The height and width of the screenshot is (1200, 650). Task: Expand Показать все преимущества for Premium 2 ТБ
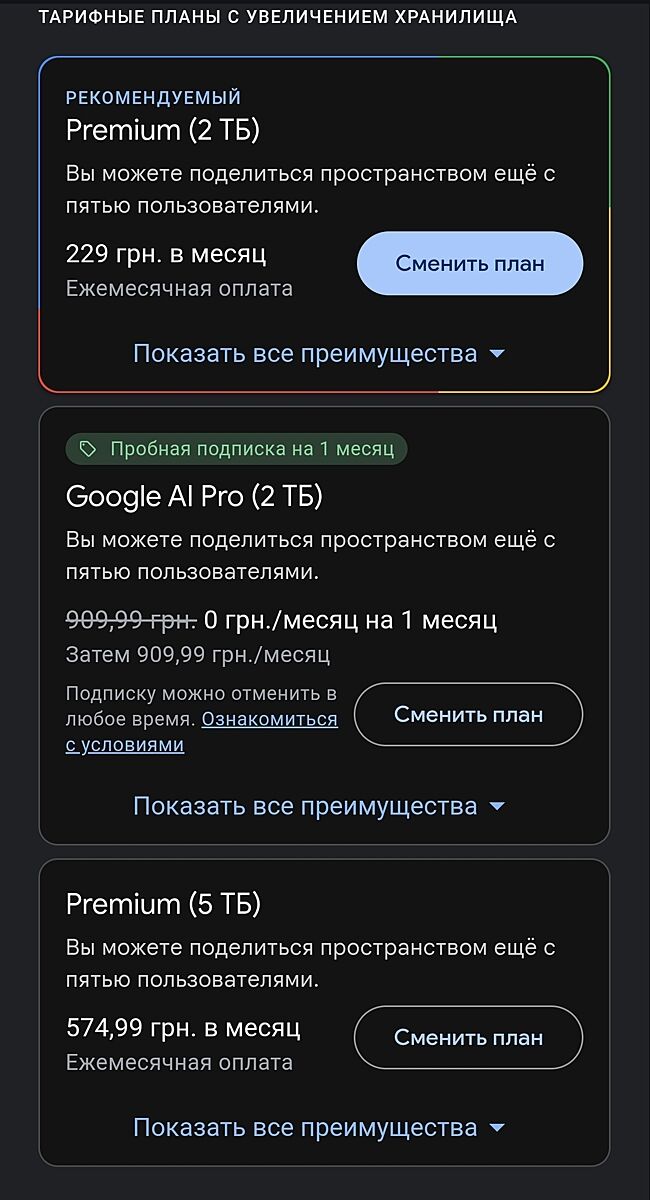(x=305, y=353)
